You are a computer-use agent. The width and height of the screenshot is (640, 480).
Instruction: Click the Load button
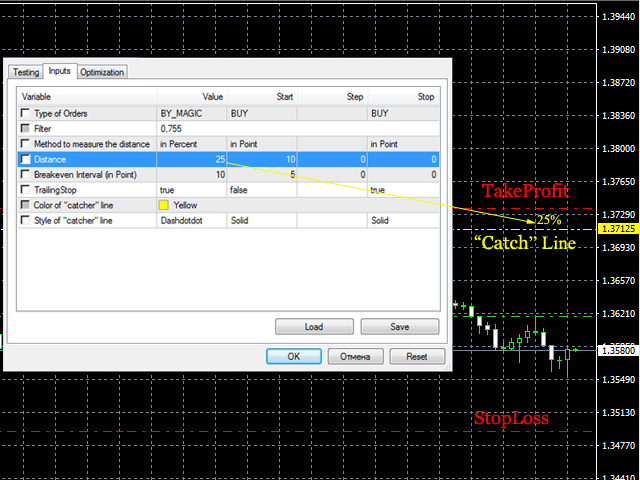pyautogui.click(x=314, y=327)
